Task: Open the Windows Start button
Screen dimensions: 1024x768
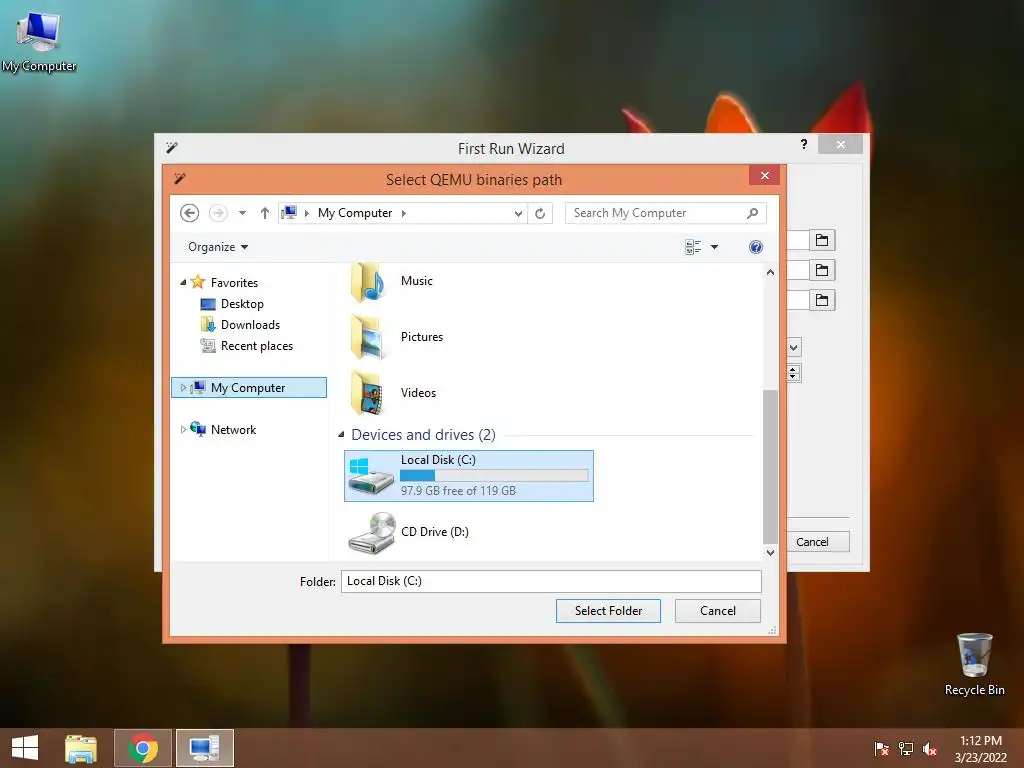Action: click(25, 748)
